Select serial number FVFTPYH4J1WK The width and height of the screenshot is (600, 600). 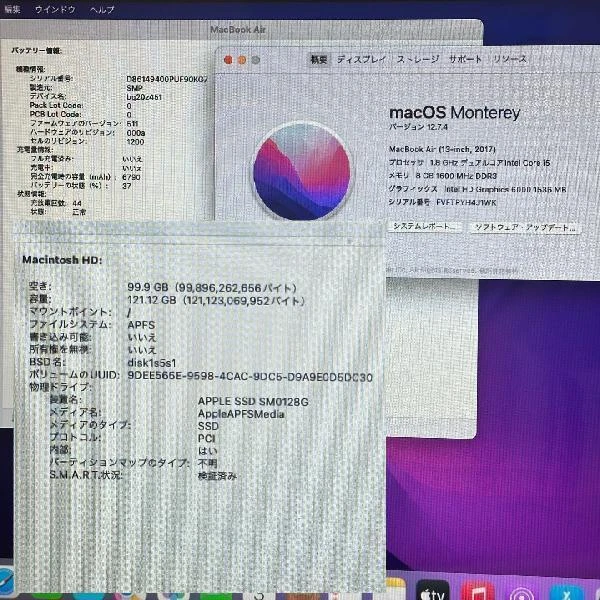(x=466, y=202)
